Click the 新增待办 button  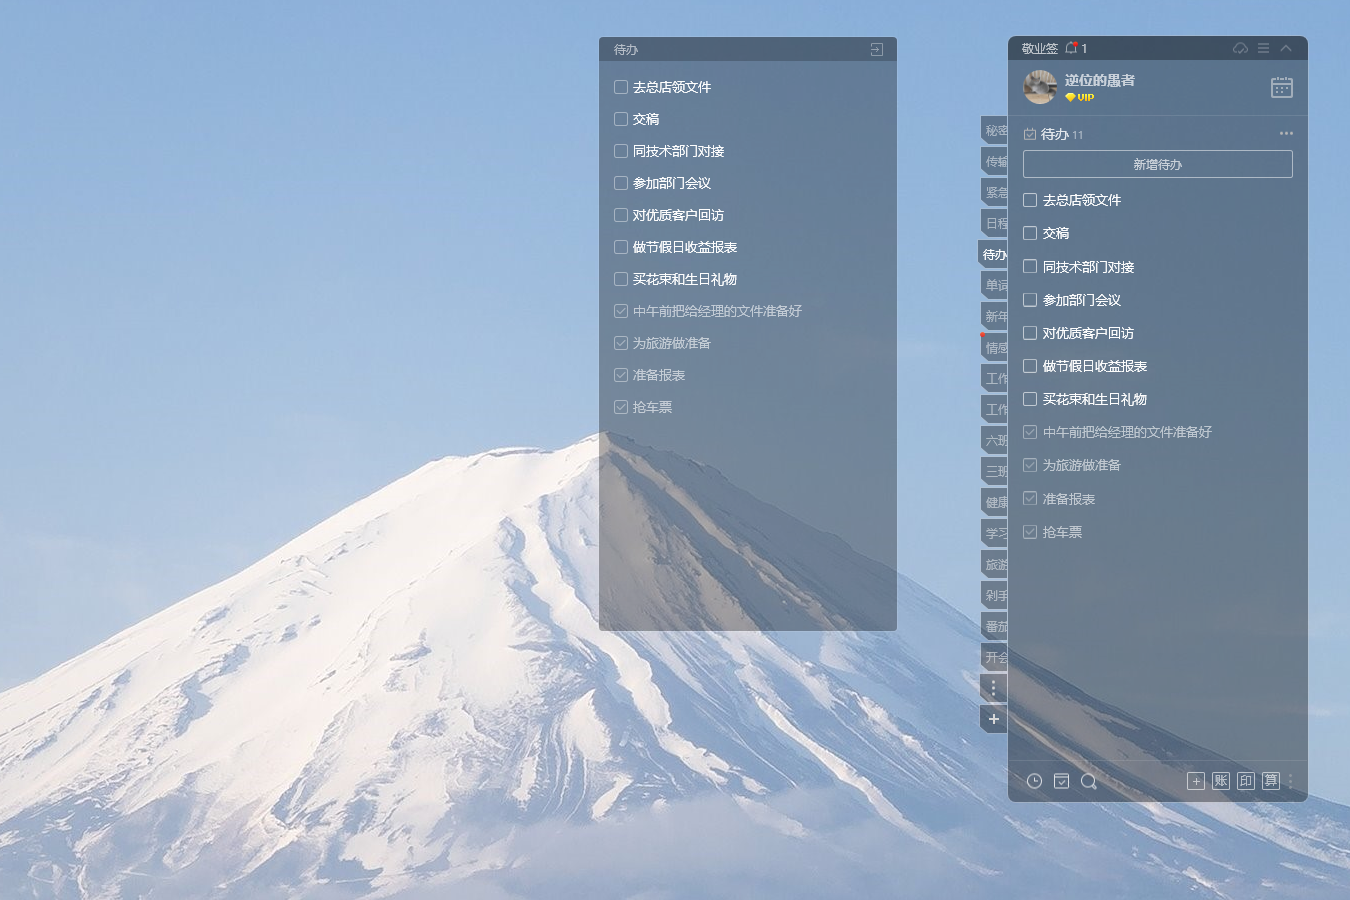(1157, 164)
